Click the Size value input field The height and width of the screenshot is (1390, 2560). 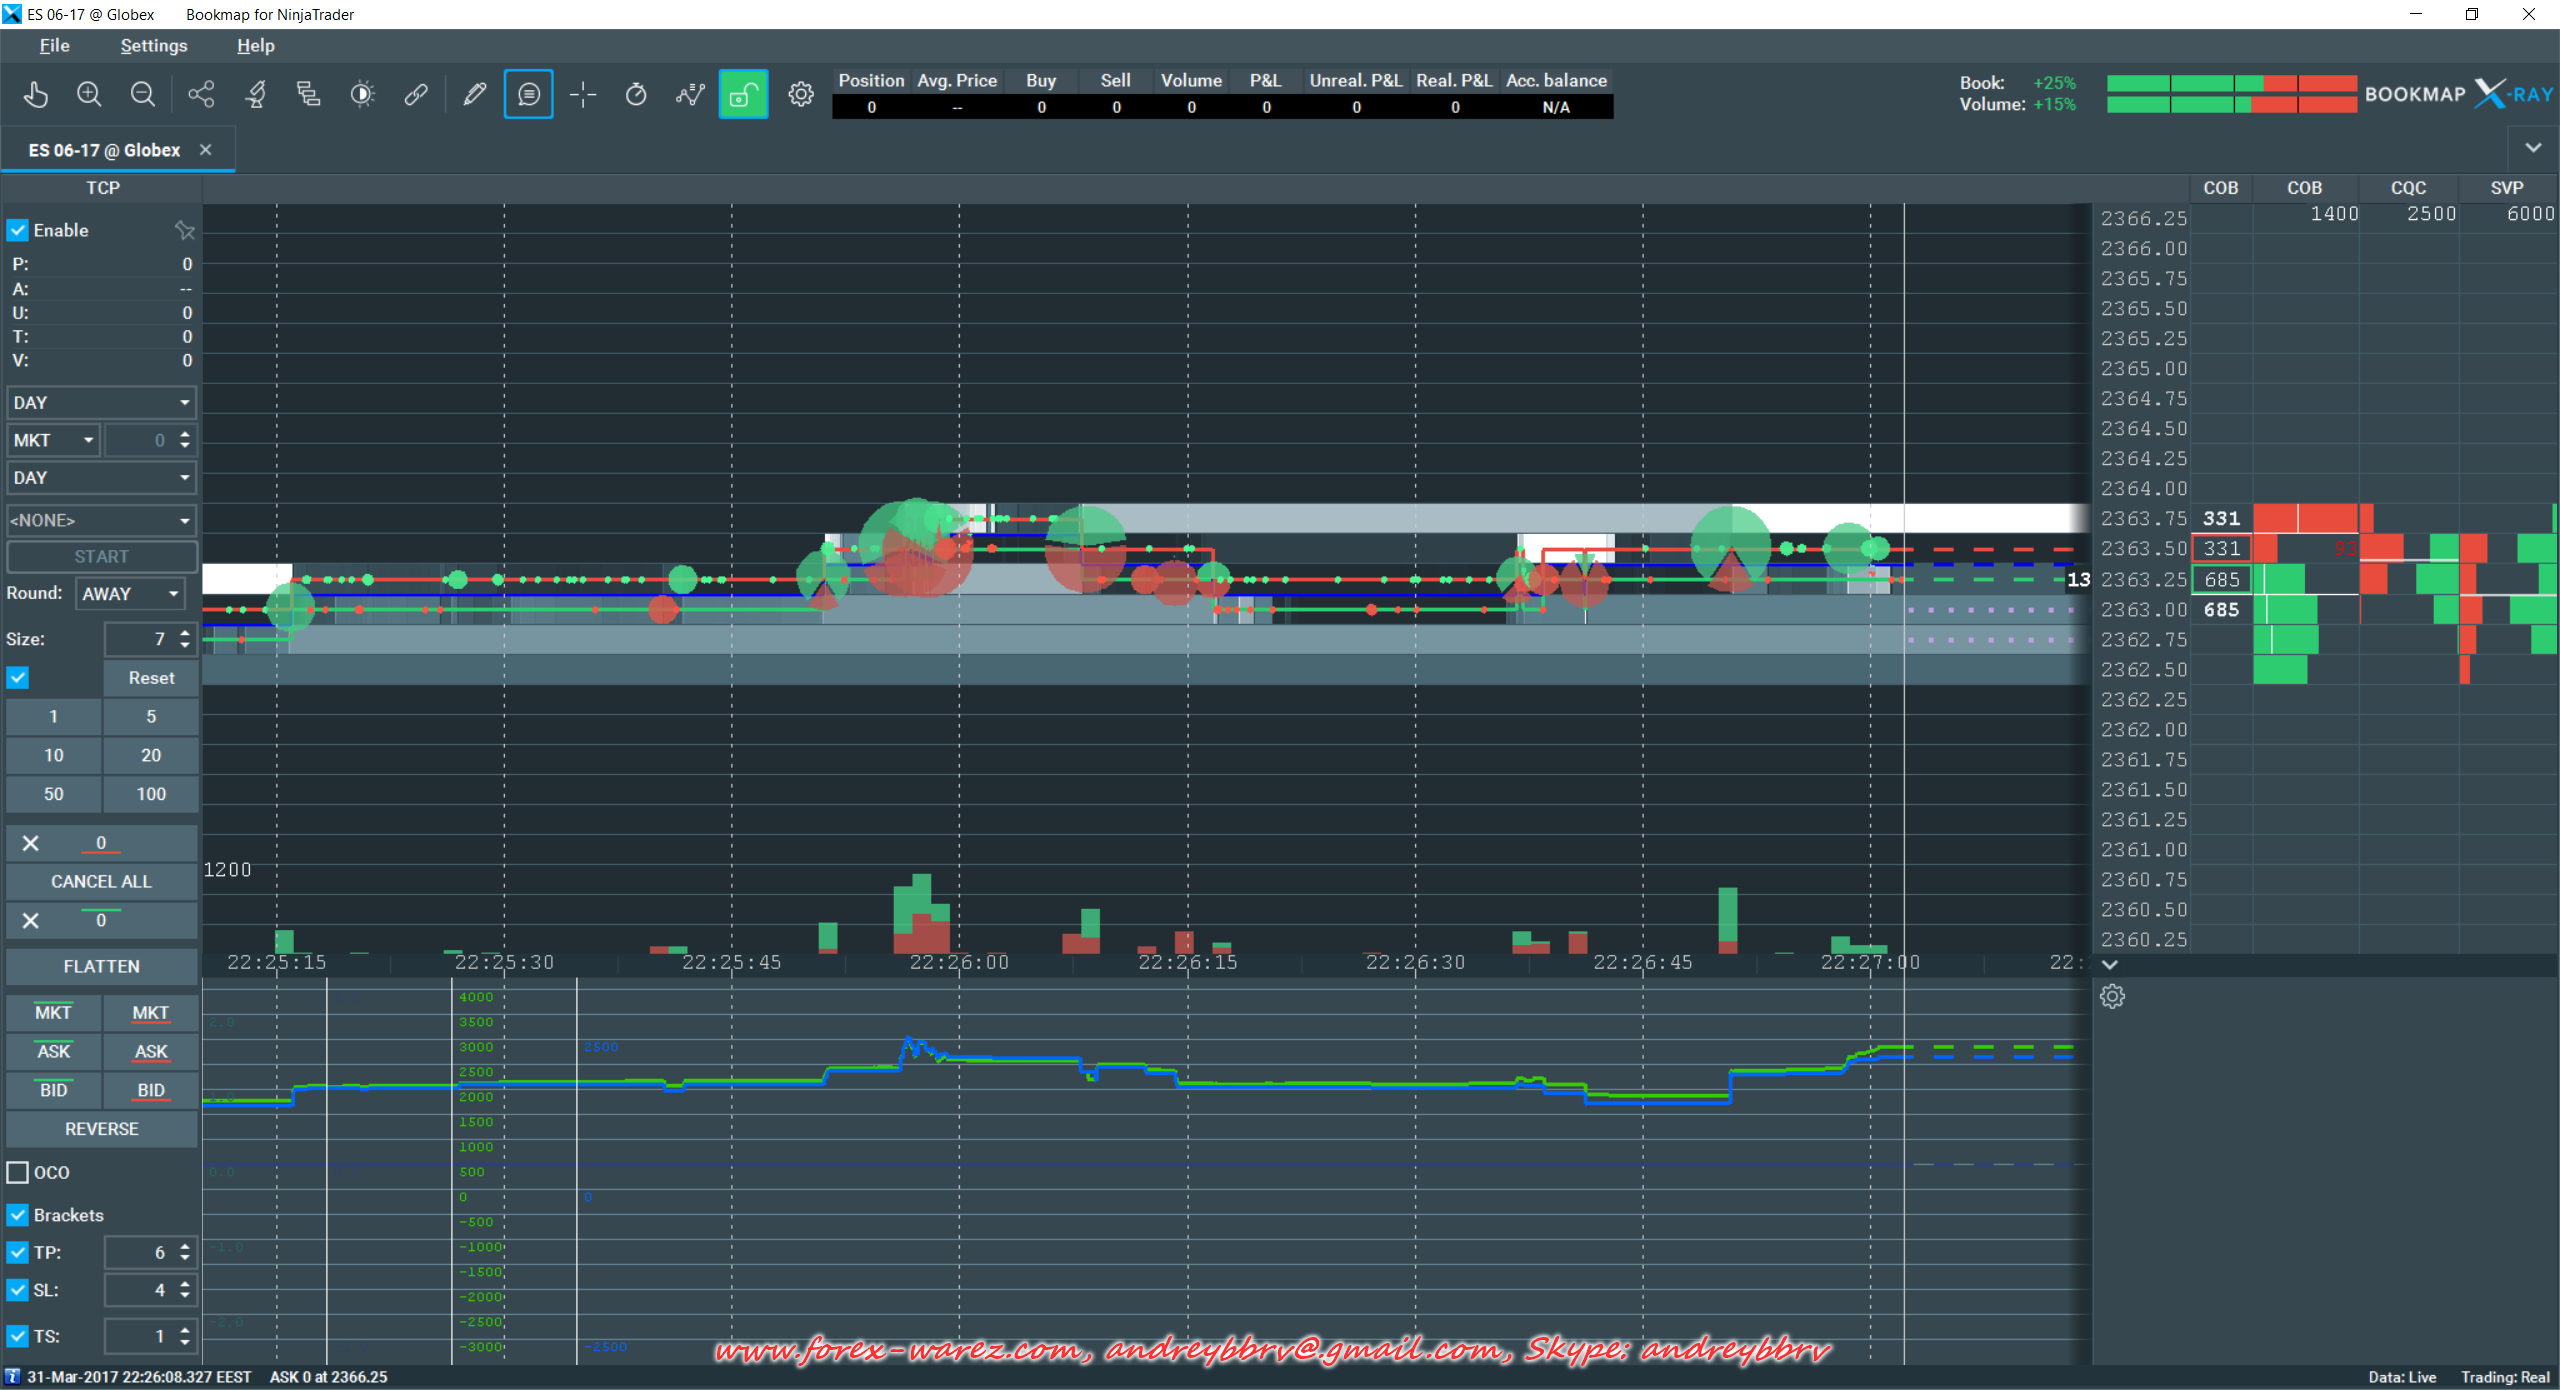click(x=140, y=639)
